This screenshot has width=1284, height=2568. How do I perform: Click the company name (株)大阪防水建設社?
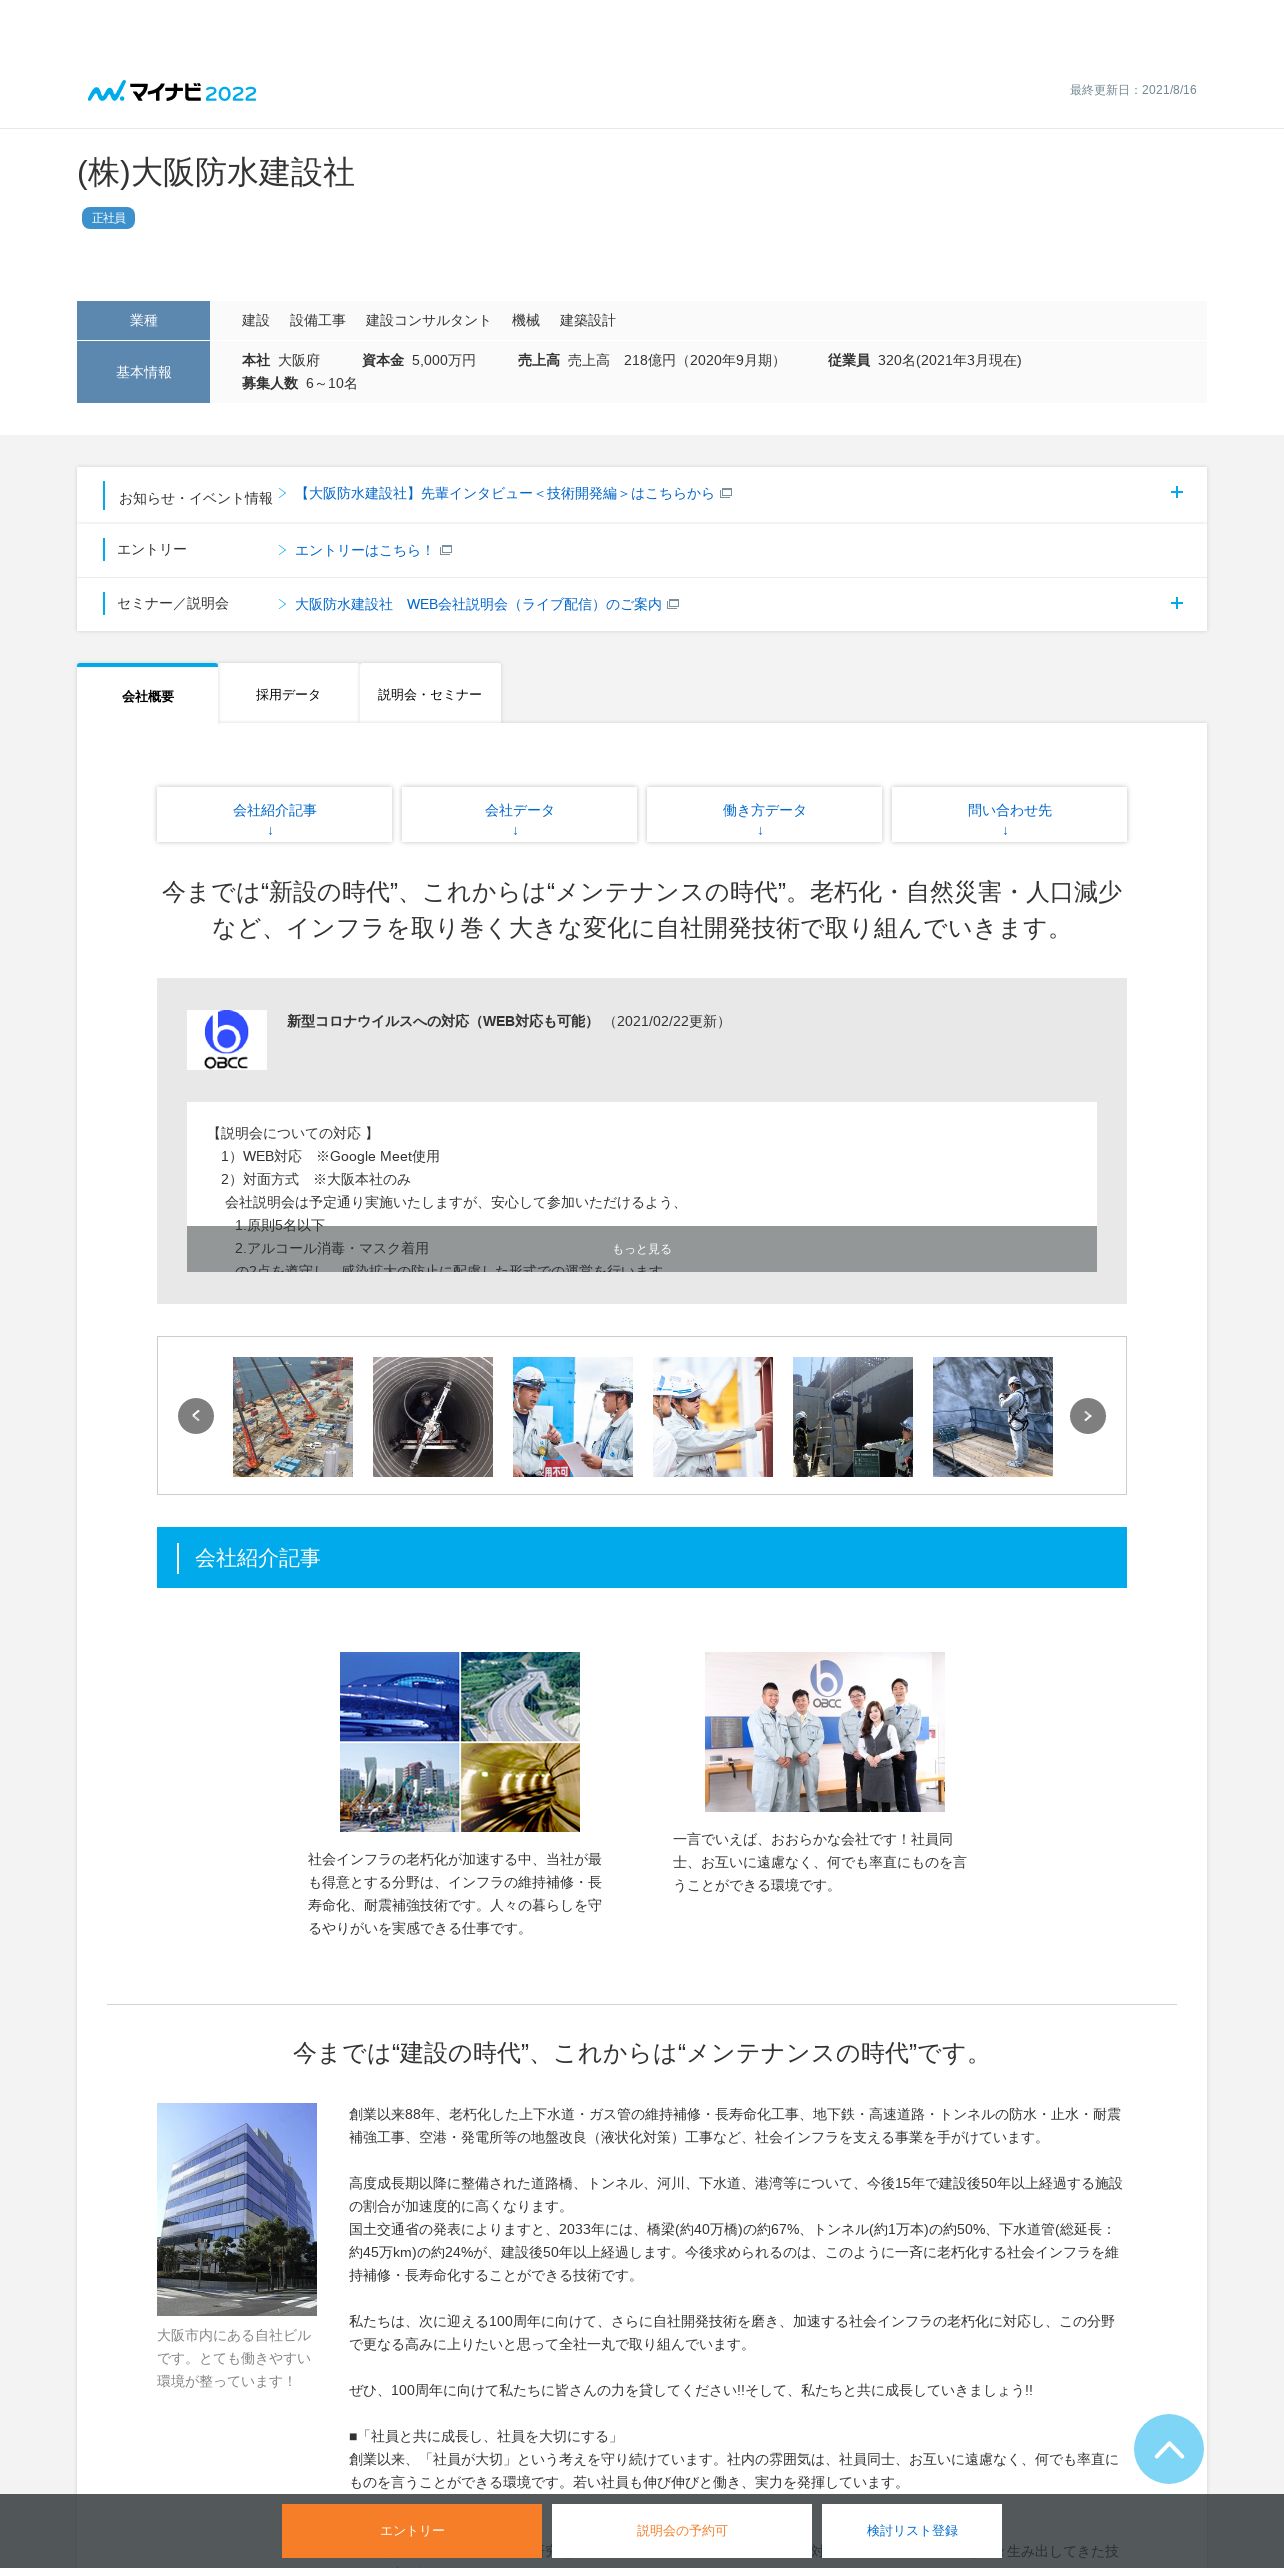click(216, 172)
